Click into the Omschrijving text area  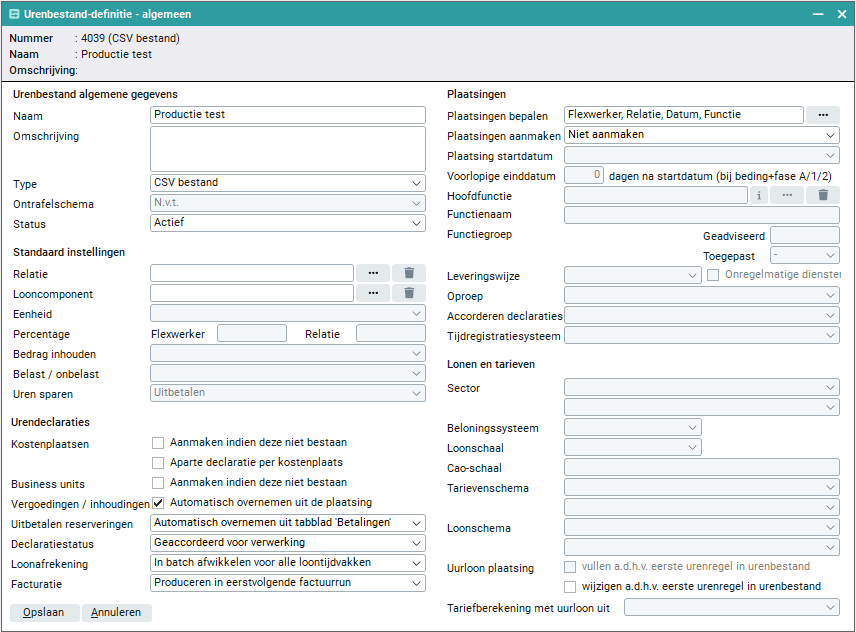pyautogui.click(x=288, y=149)
